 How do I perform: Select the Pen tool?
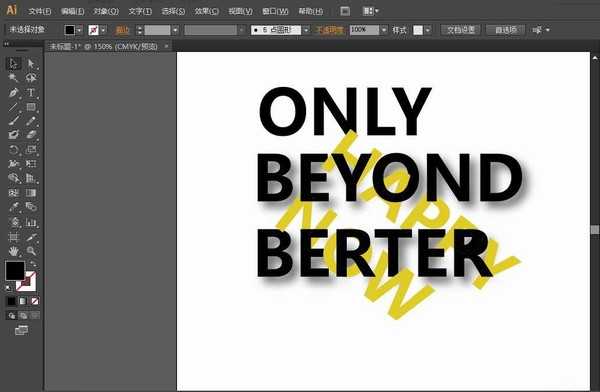pos(13,93)
